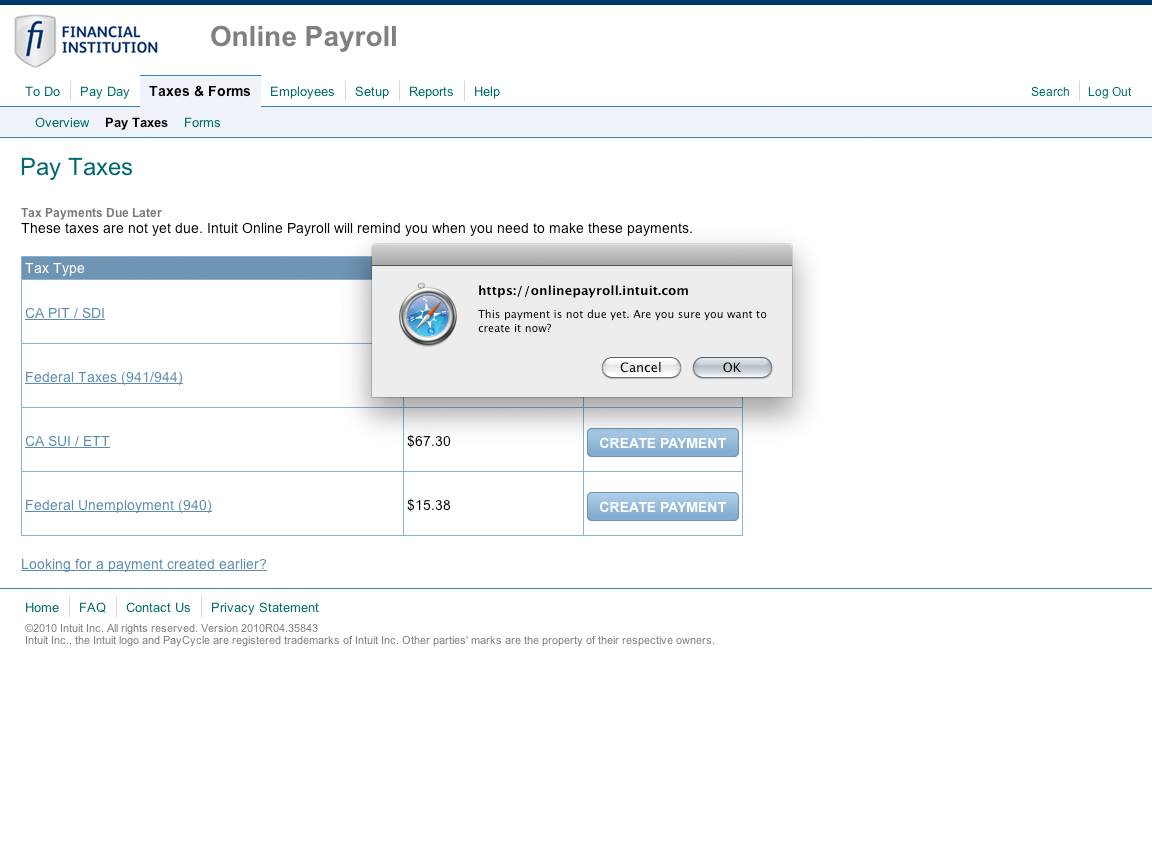Cancel the payment confirmation dialog
1152x863 pixels.
click(641, 368)
